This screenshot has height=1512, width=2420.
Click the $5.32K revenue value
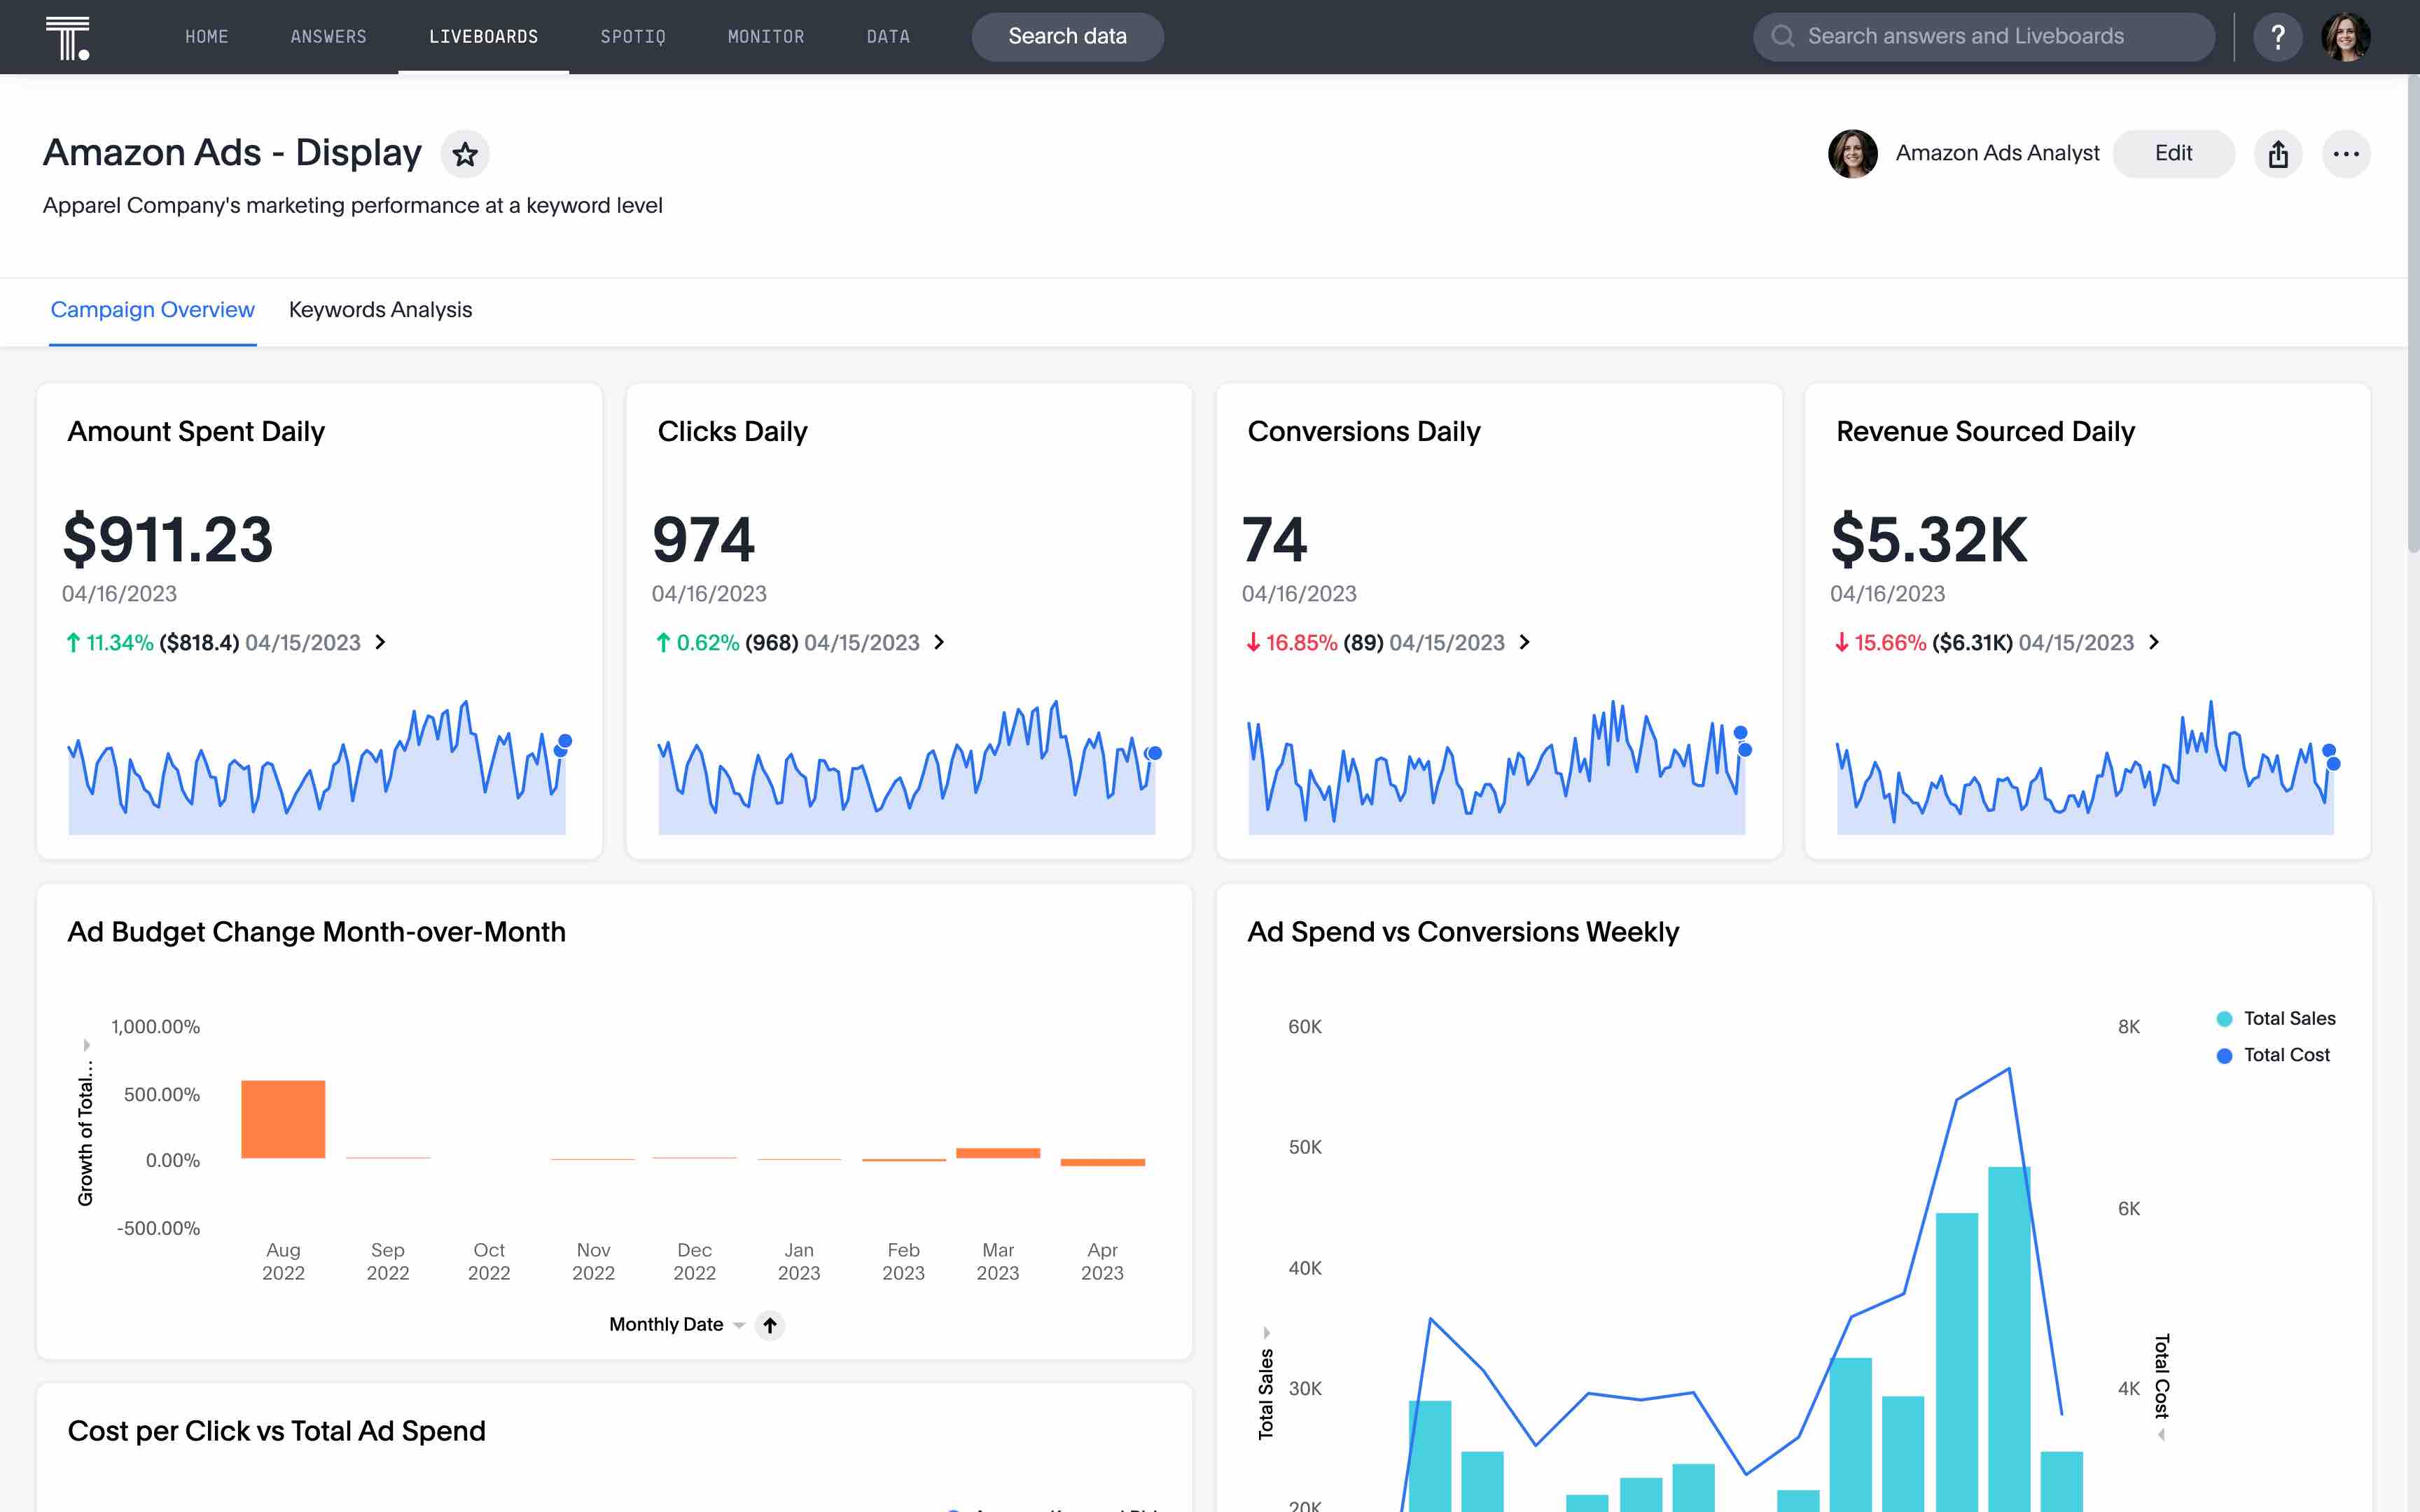tap(1929, 540)
